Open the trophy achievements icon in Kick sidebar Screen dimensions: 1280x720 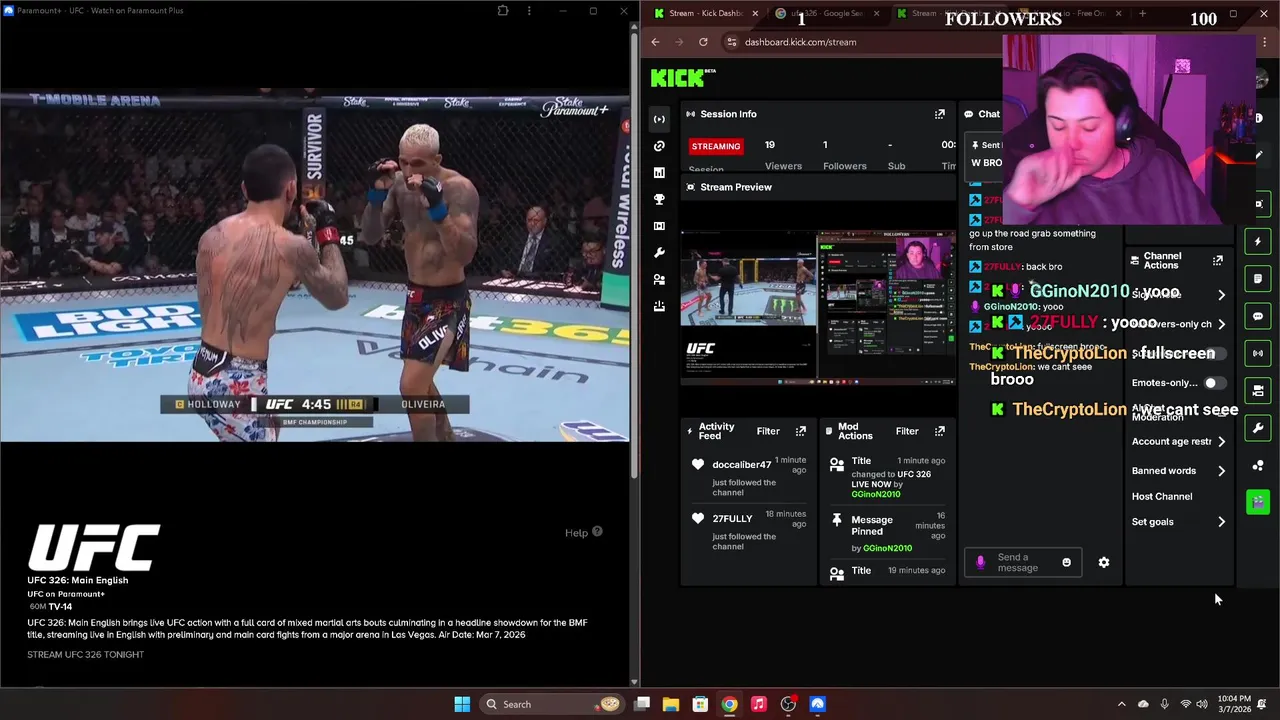(x=659, y=199)
